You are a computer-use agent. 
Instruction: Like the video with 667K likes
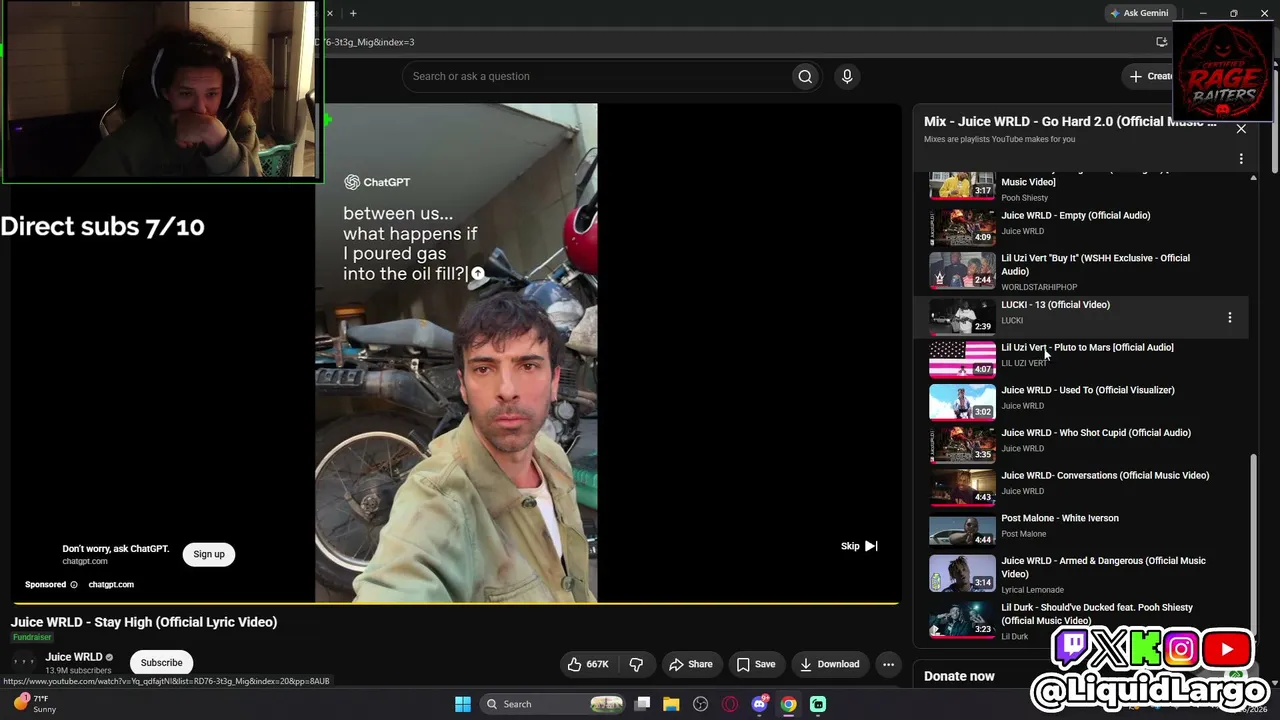click(x=588, y=664)
